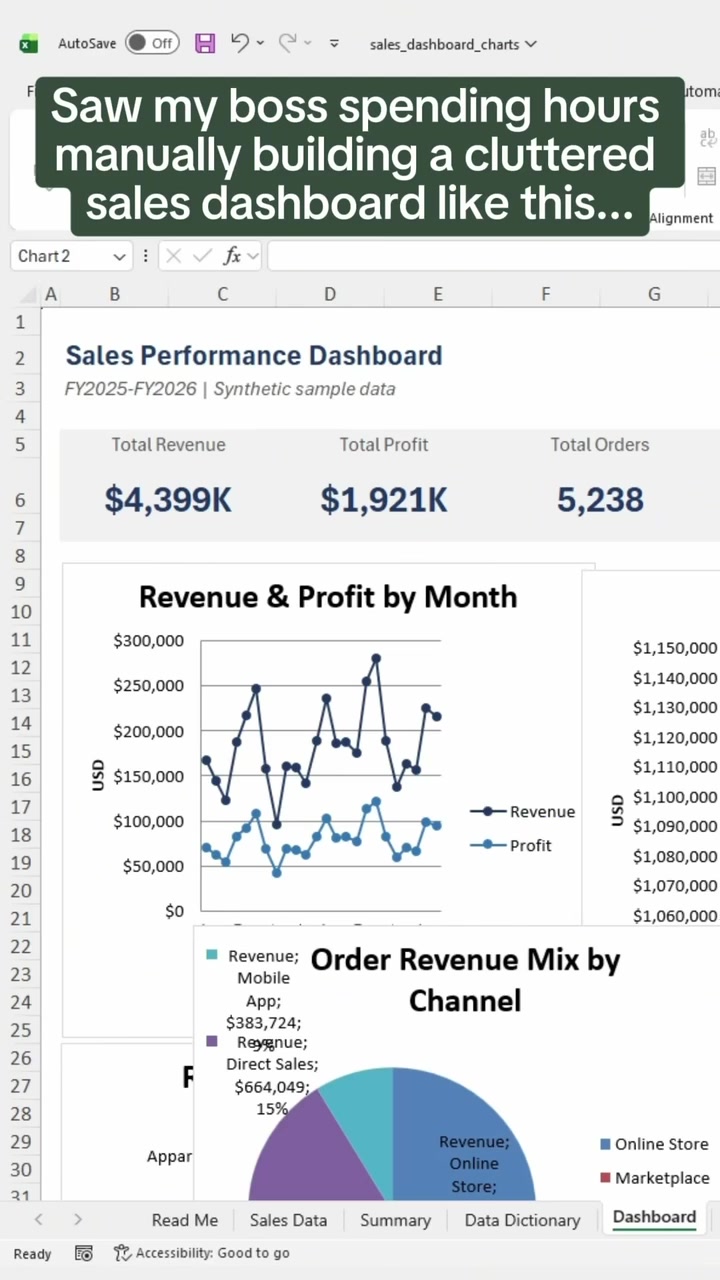Click the Excel application logo icon
The image size is (720, 1280).
coord(29,43)
